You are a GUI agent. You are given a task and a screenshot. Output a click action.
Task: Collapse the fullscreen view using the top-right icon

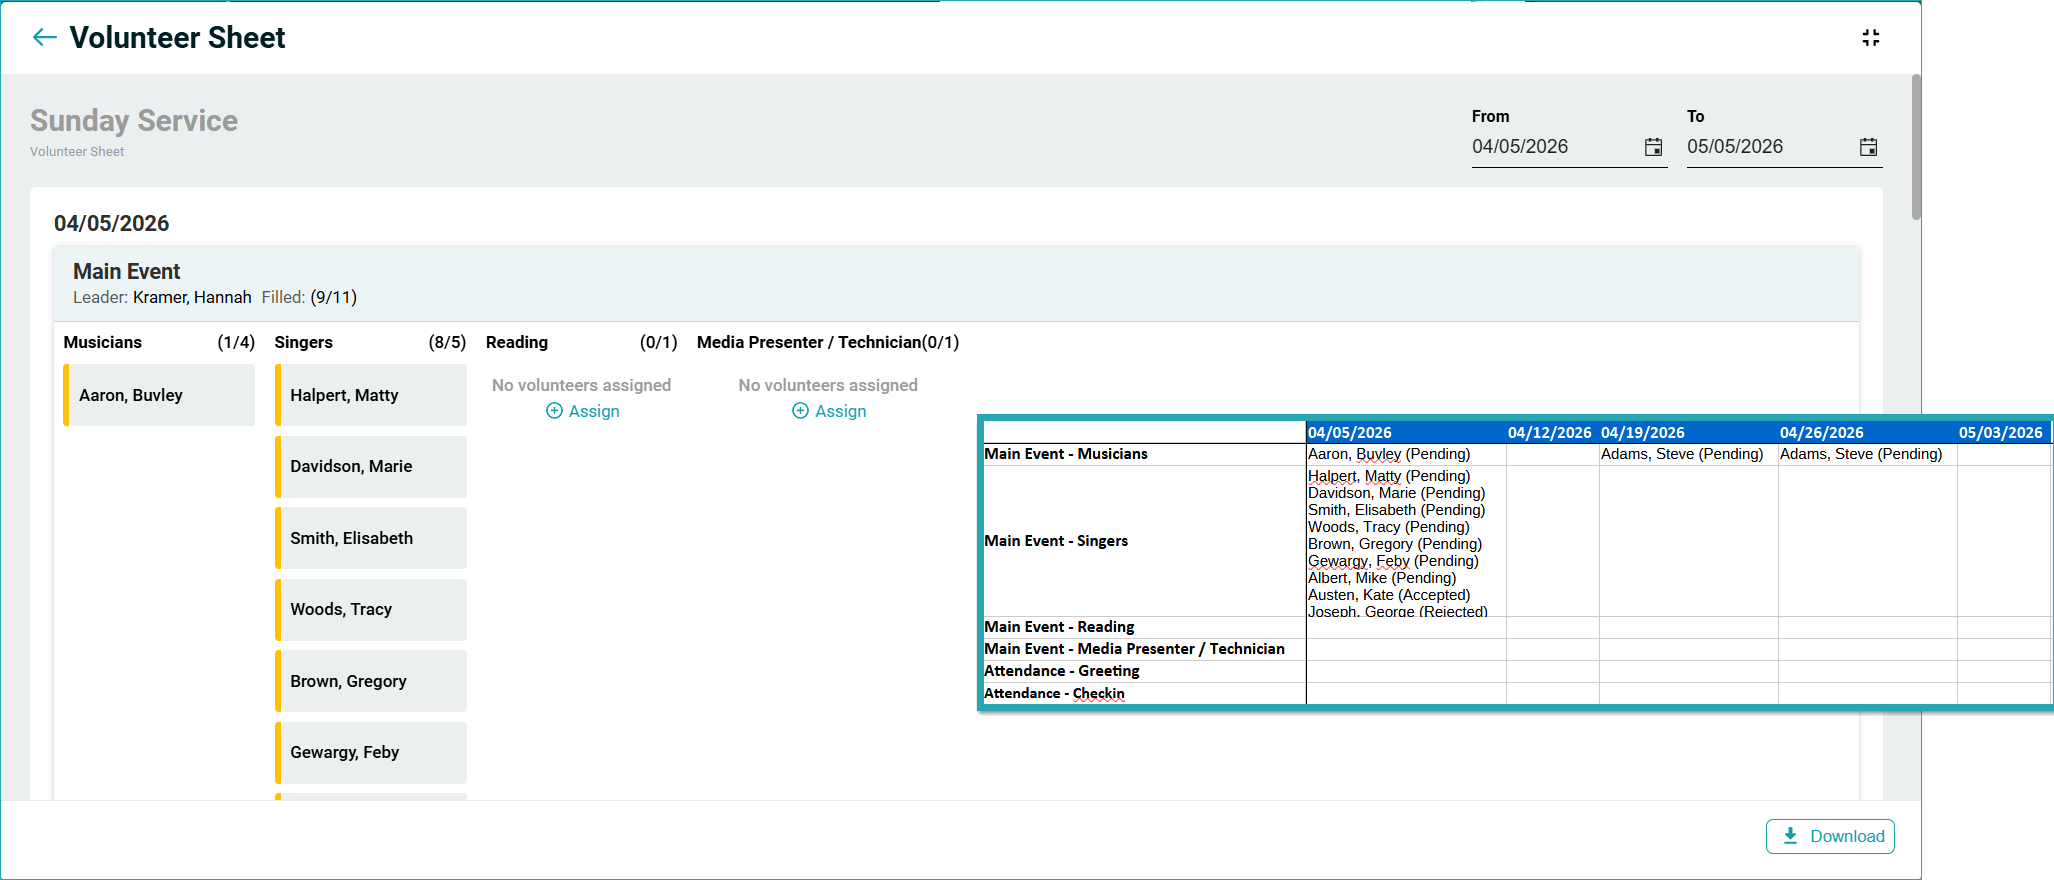pos(1870,38)
